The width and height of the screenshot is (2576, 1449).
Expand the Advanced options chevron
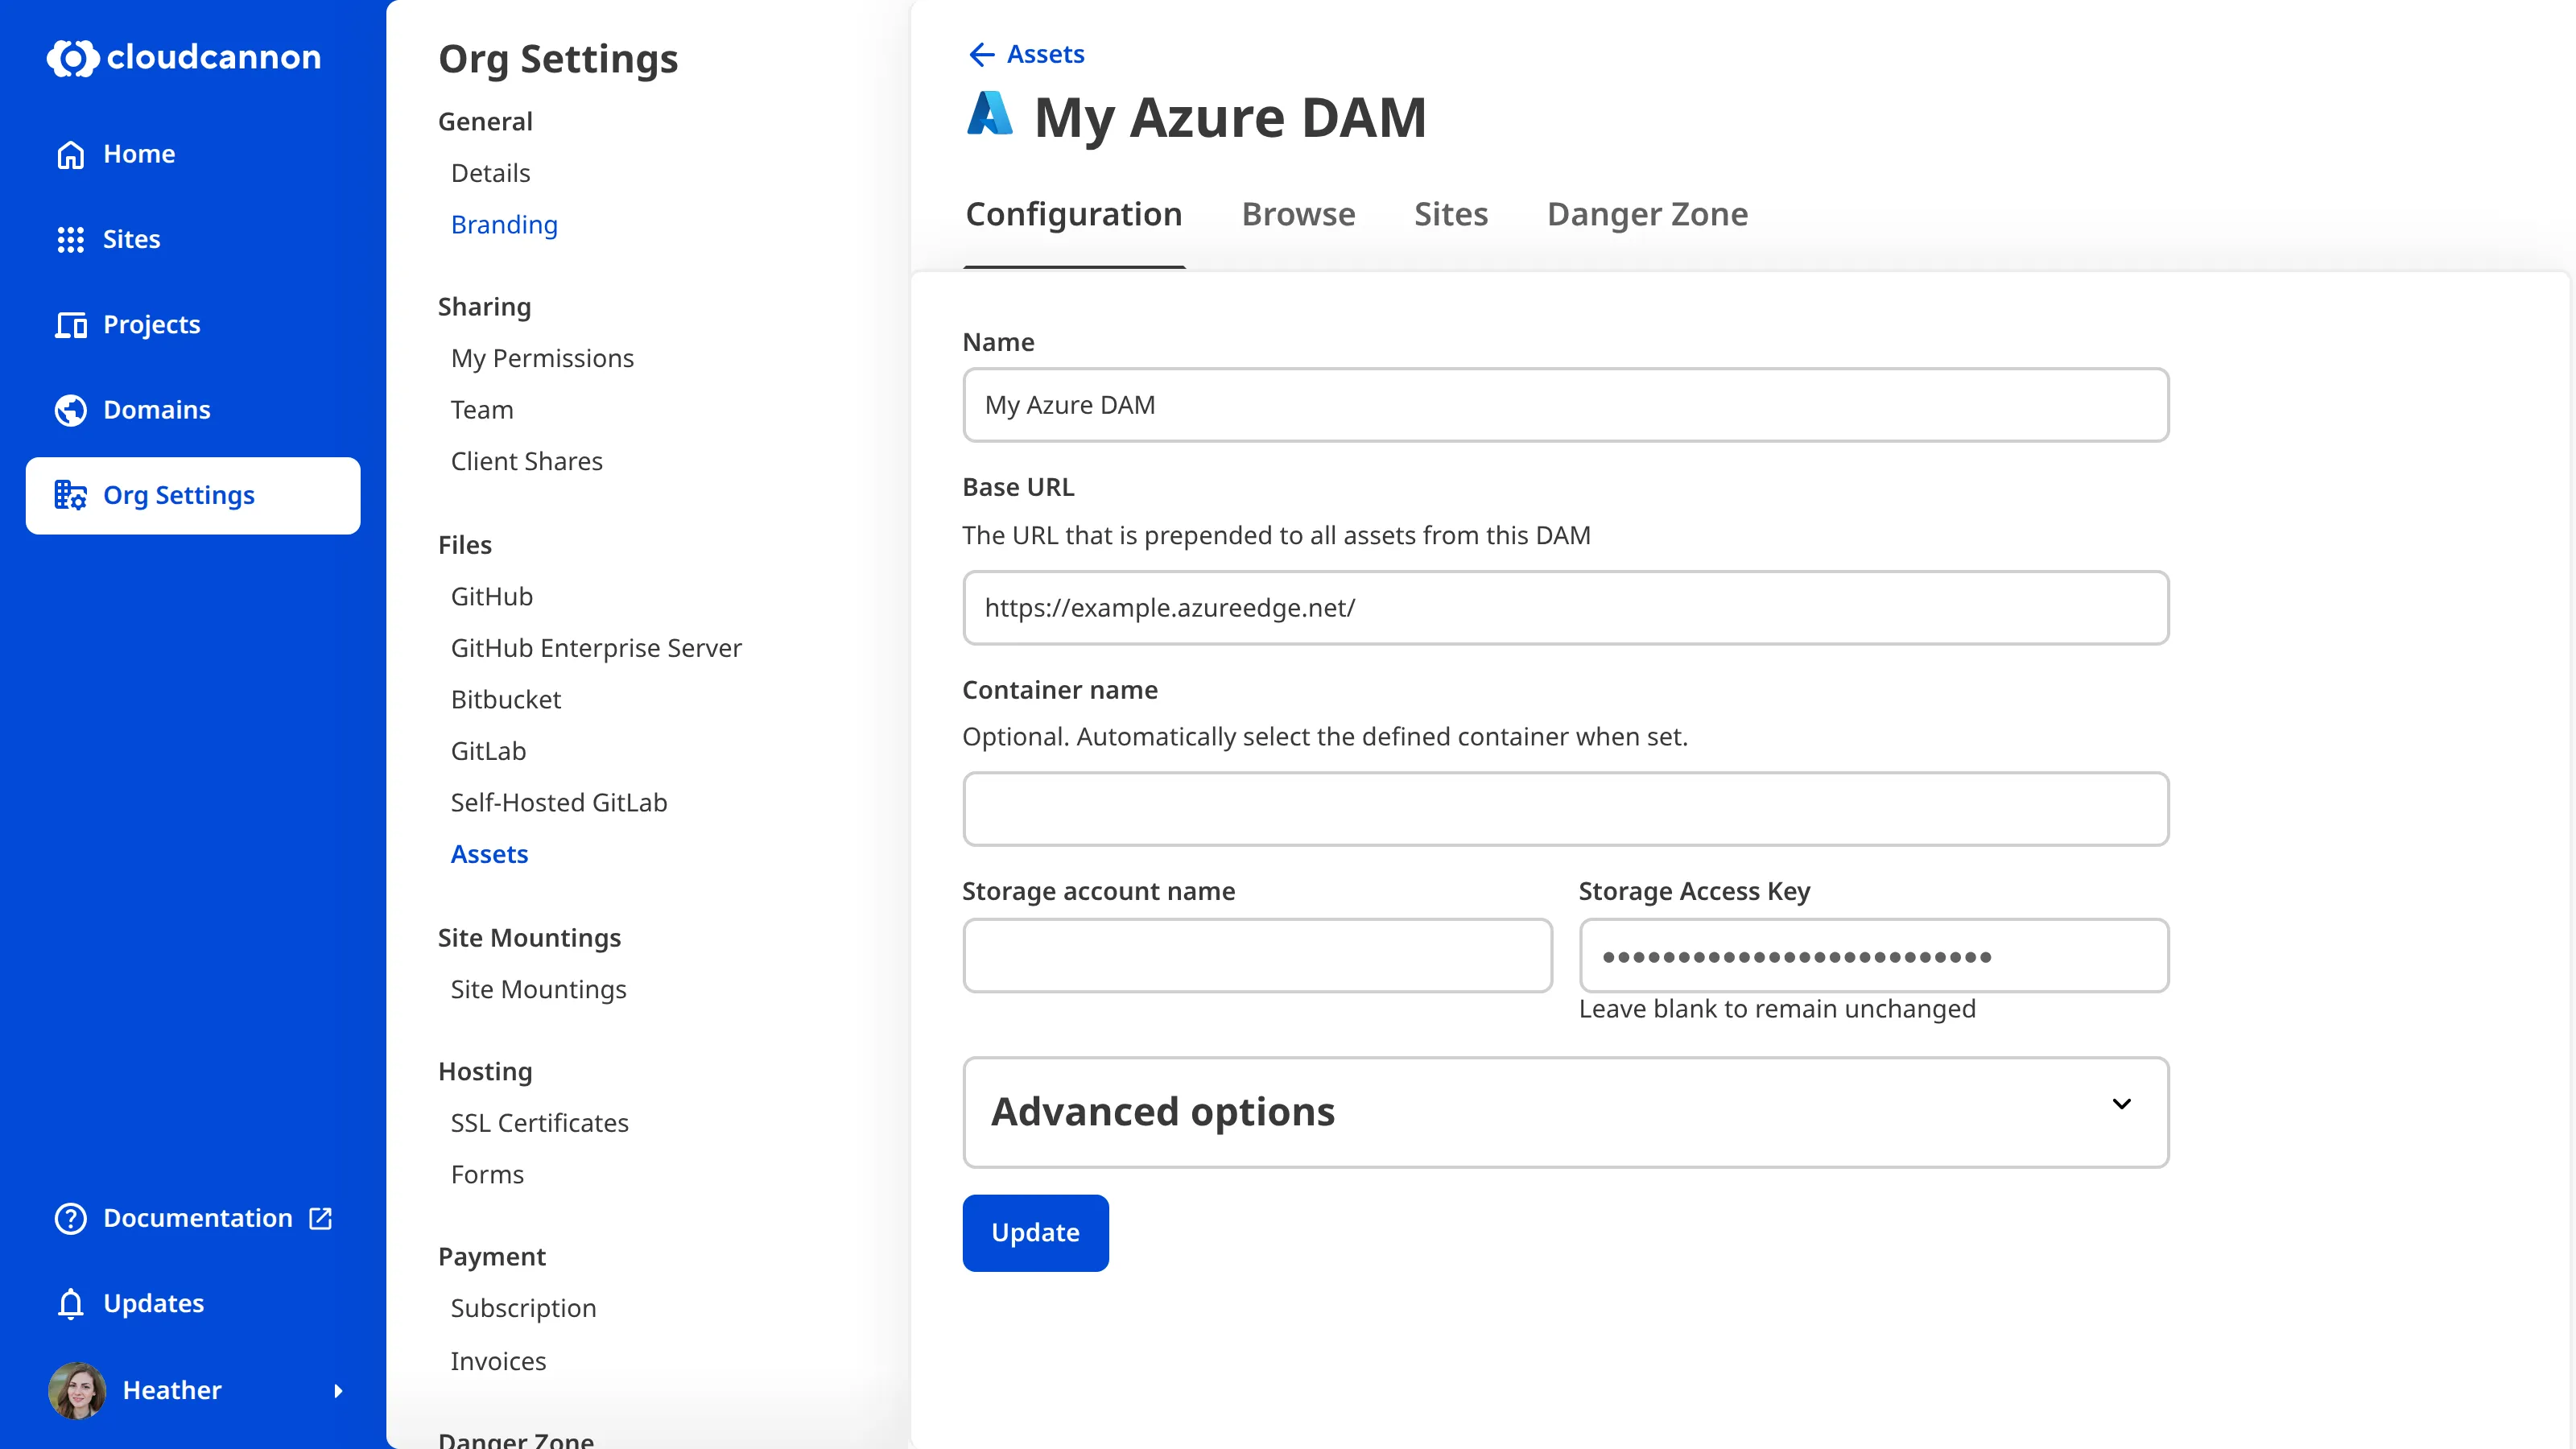(x=2121, y=1104)
